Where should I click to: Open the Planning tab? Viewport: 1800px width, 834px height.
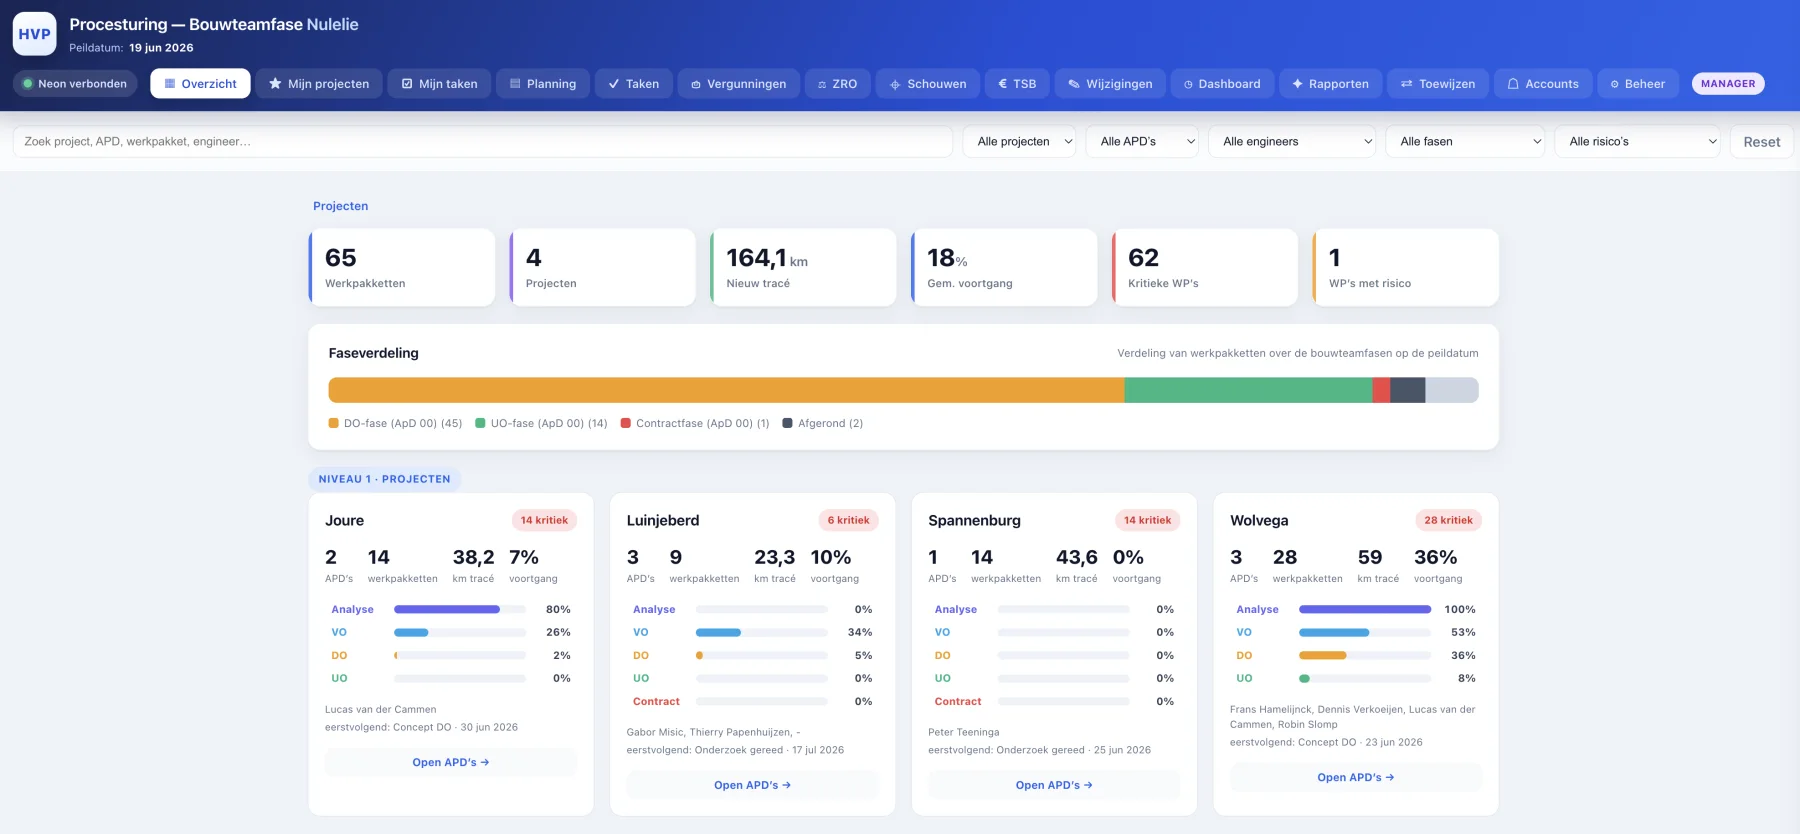(543, 84)
